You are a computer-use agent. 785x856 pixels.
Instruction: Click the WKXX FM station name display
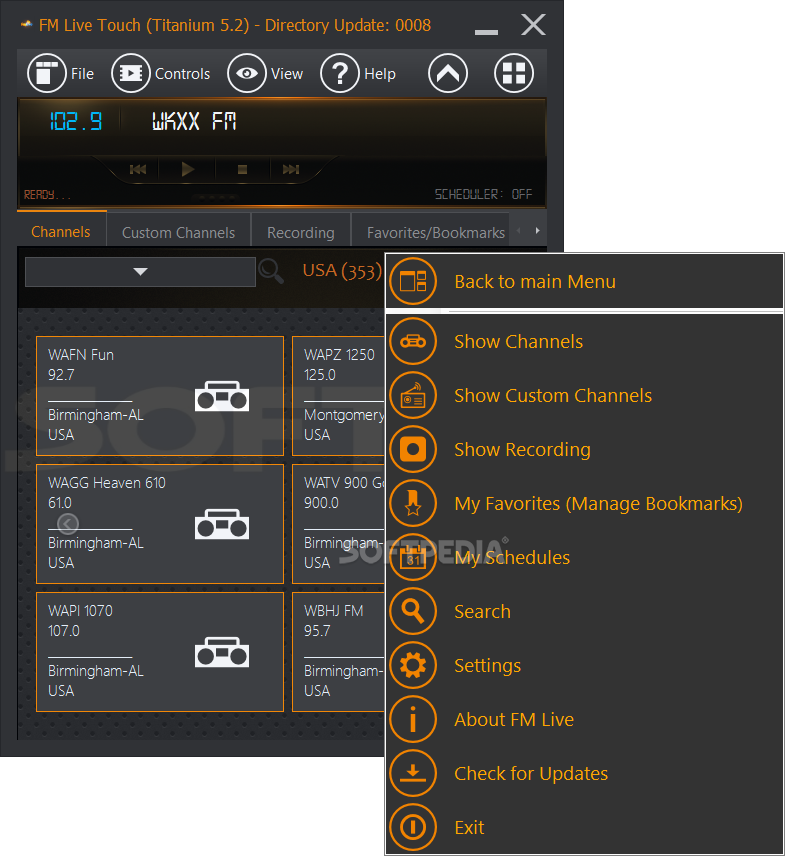click(194, 121)
